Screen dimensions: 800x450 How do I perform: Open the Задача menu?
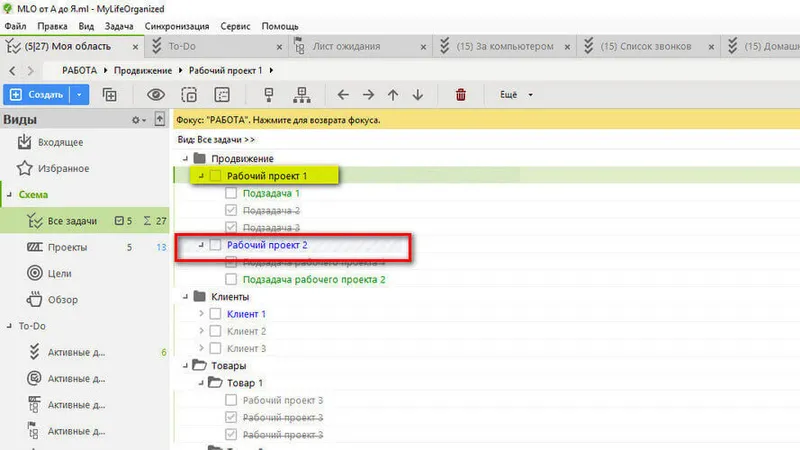pos(119,26)
